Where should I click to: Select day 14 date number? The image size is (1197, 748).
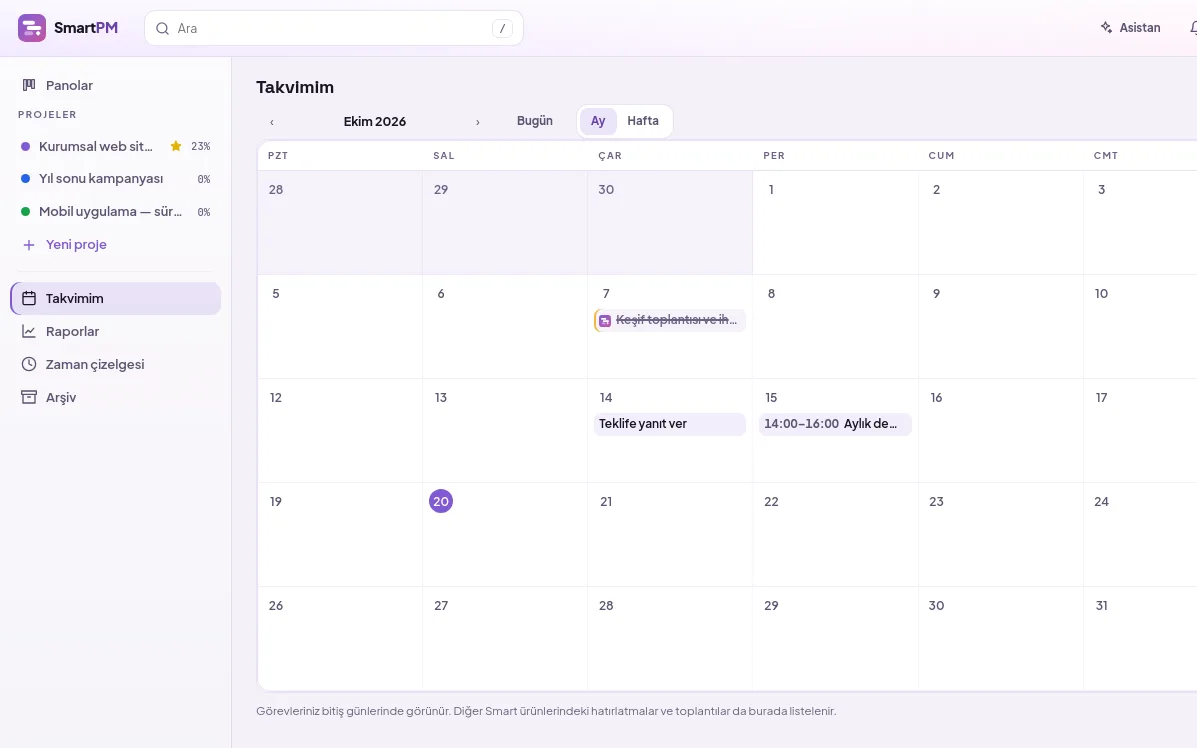[605, 398]
